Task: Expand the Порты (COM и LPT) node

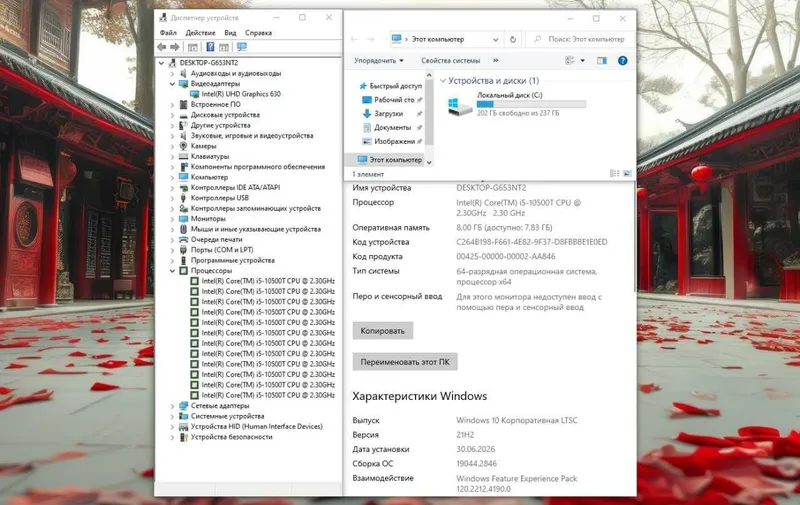Action: coord(172,250)
